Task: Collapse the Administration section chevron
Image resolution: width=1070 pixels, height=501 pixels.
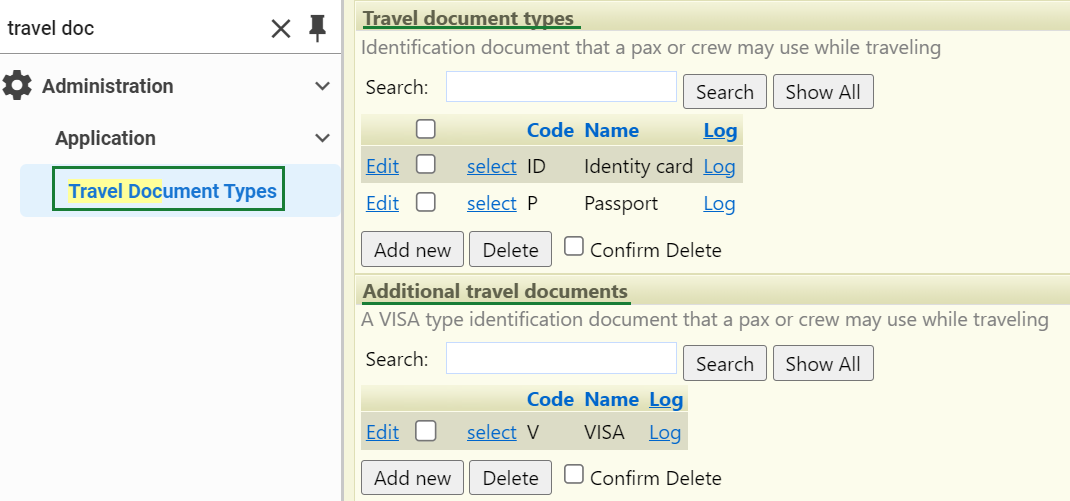Action: pyautogui.click(x=322, y=86)
